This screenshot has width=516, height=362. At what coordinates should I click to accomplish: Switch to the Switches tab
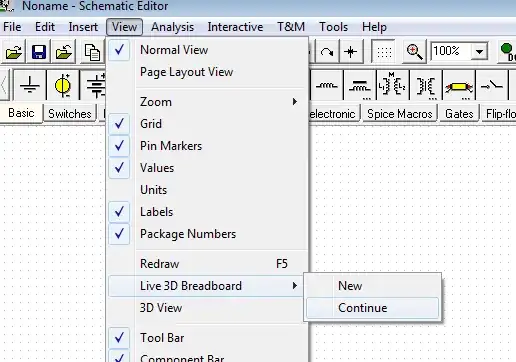coord(70,114)
